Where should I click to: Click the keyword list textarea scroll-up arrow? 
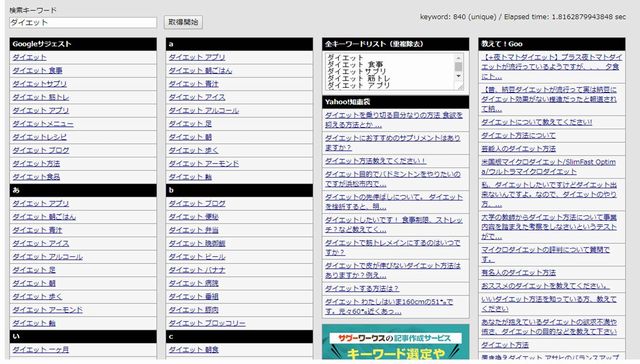coord(458,58)
